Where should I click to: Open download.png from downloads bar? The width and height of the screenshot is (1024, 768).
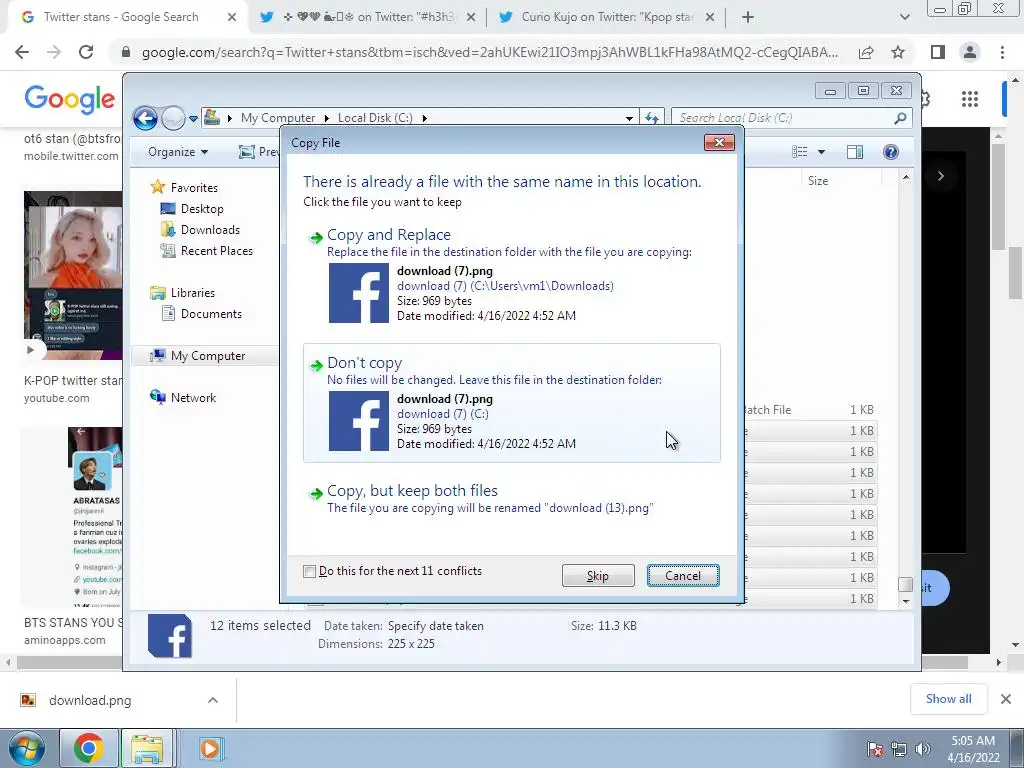[89, 700]
